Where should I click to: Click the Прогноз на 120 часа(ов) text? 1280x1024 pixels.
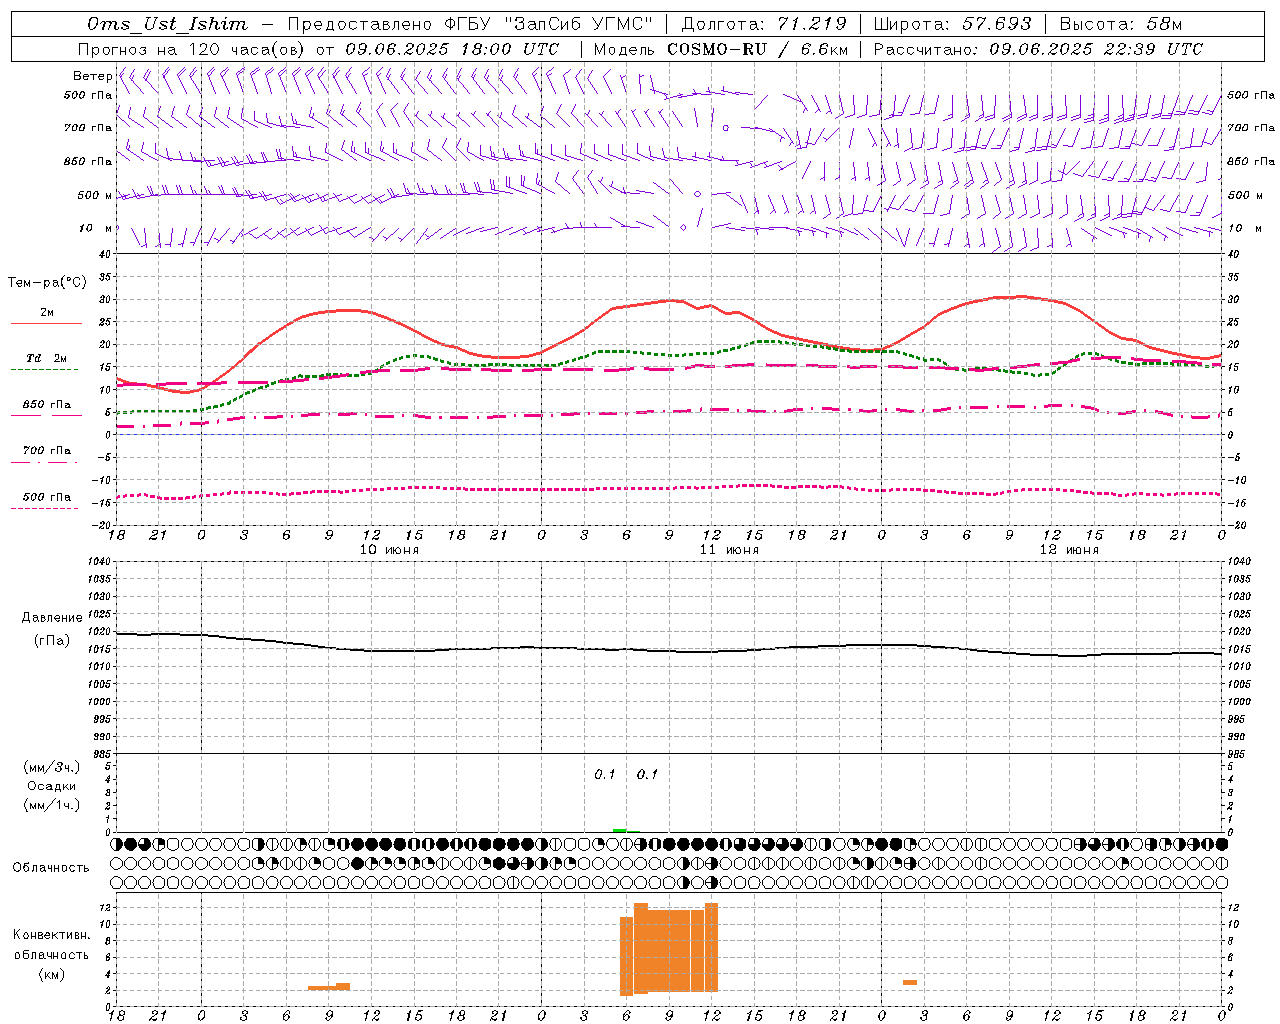point(193,49)
